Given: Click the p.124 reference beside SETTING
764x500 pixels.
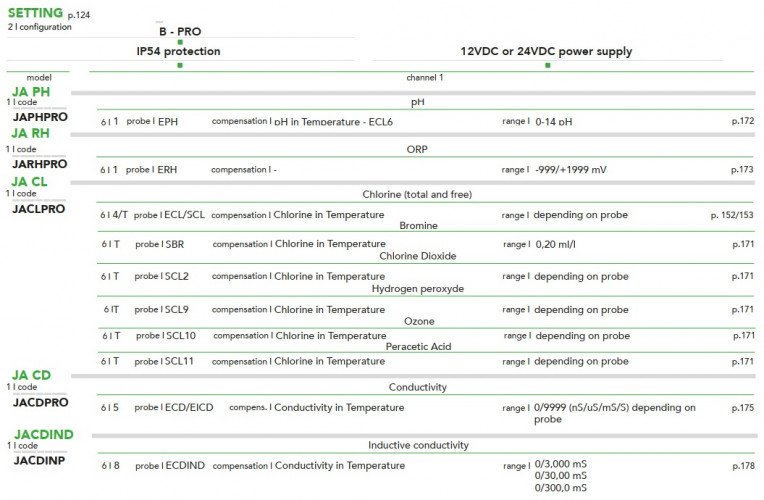Looking at the screenshot, I should pyautogui.click(x=78, y=17).
